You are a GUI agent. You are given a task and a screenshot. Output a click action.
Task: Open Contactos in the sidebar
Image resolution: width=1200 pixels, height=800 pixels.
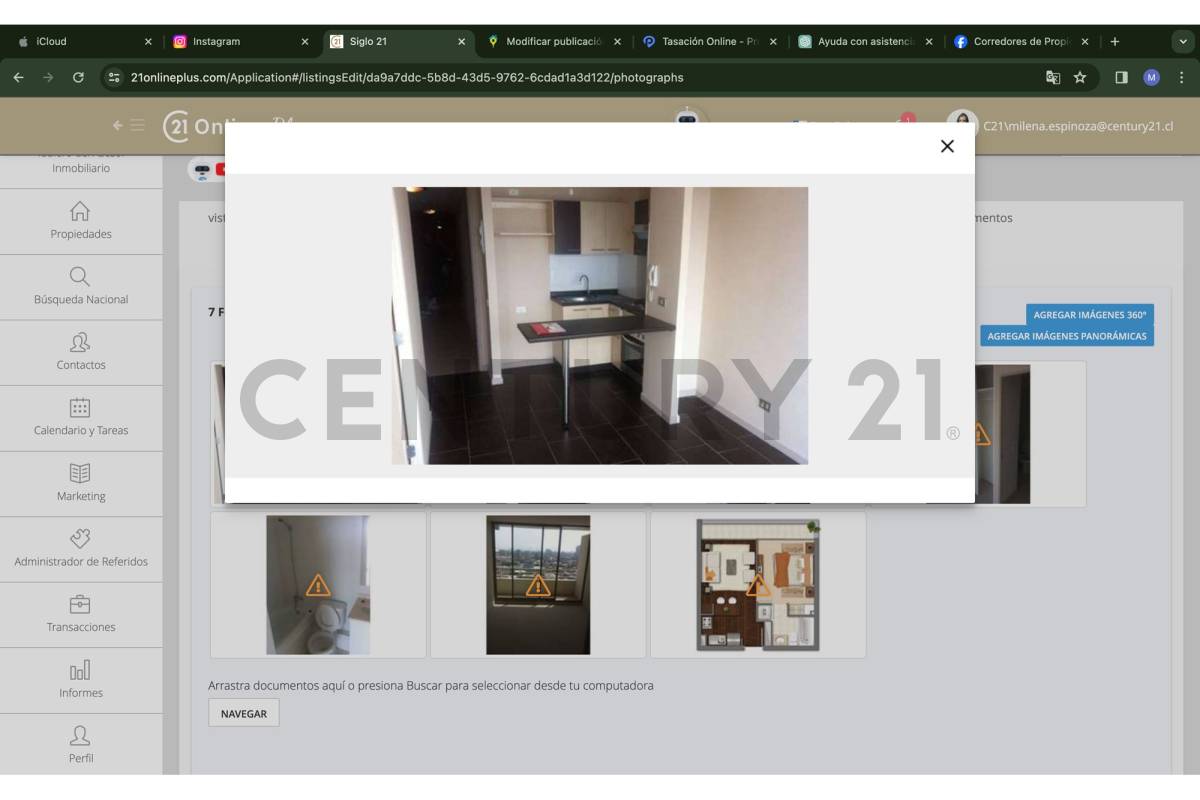click(81, 352)
